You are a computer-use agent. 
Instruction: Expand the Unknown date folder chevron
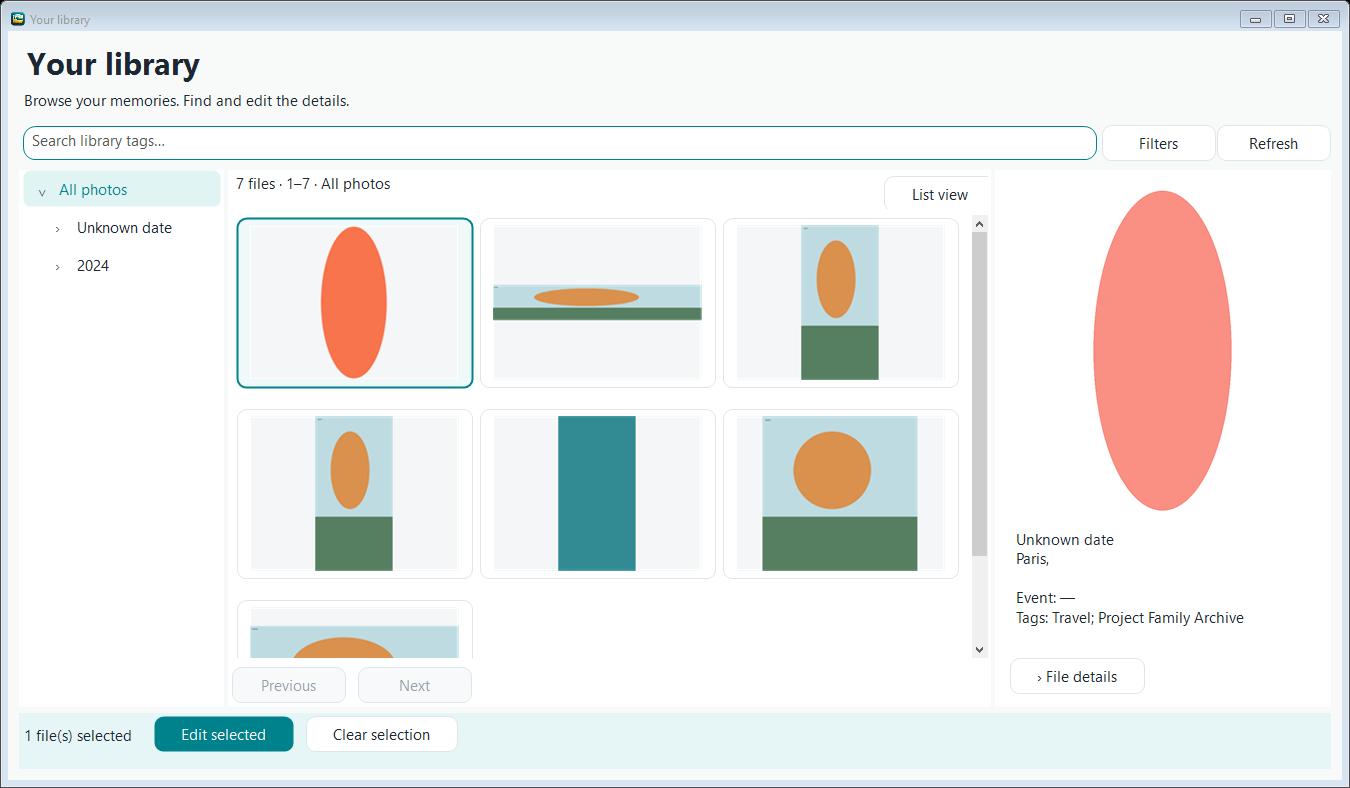point(58,229)
